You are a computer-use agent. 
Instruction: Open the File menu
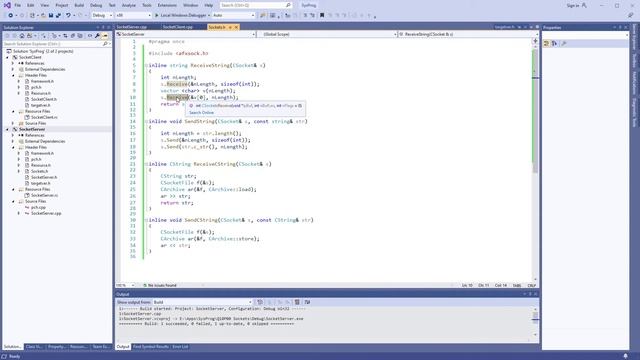[x=18, y=5]
